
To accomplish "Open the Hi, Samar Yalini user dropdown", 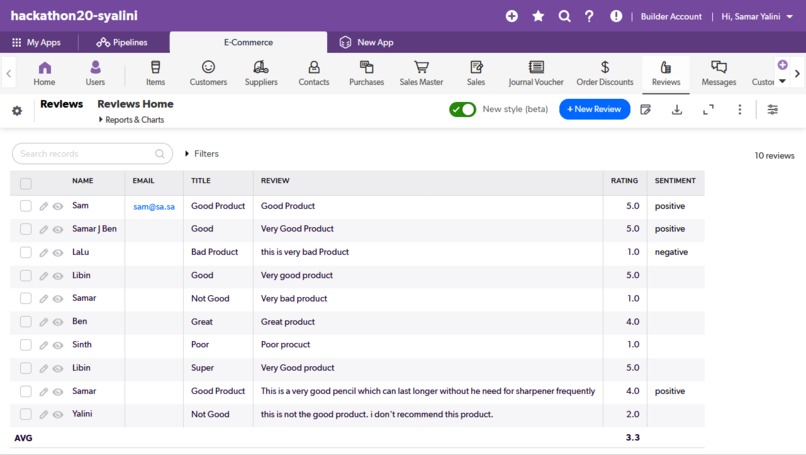I will tap(757, 16).
